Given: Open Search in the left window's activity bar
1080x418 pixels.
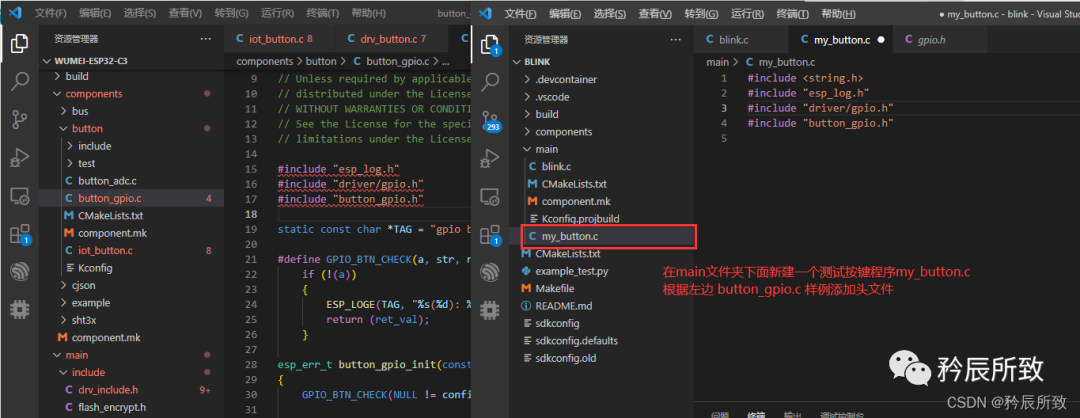Looking at the screenshot, I should pos(19,82).
